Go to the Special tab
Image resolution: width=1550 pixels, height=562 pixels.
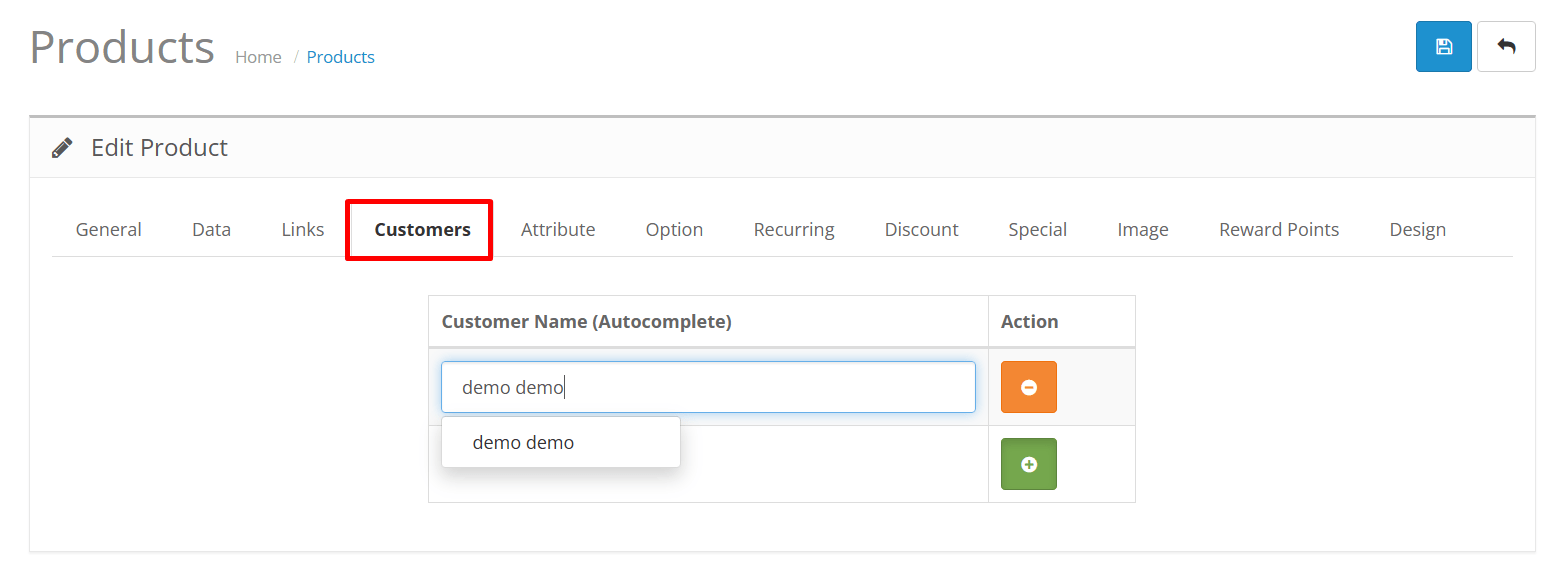click(1037, 230)
